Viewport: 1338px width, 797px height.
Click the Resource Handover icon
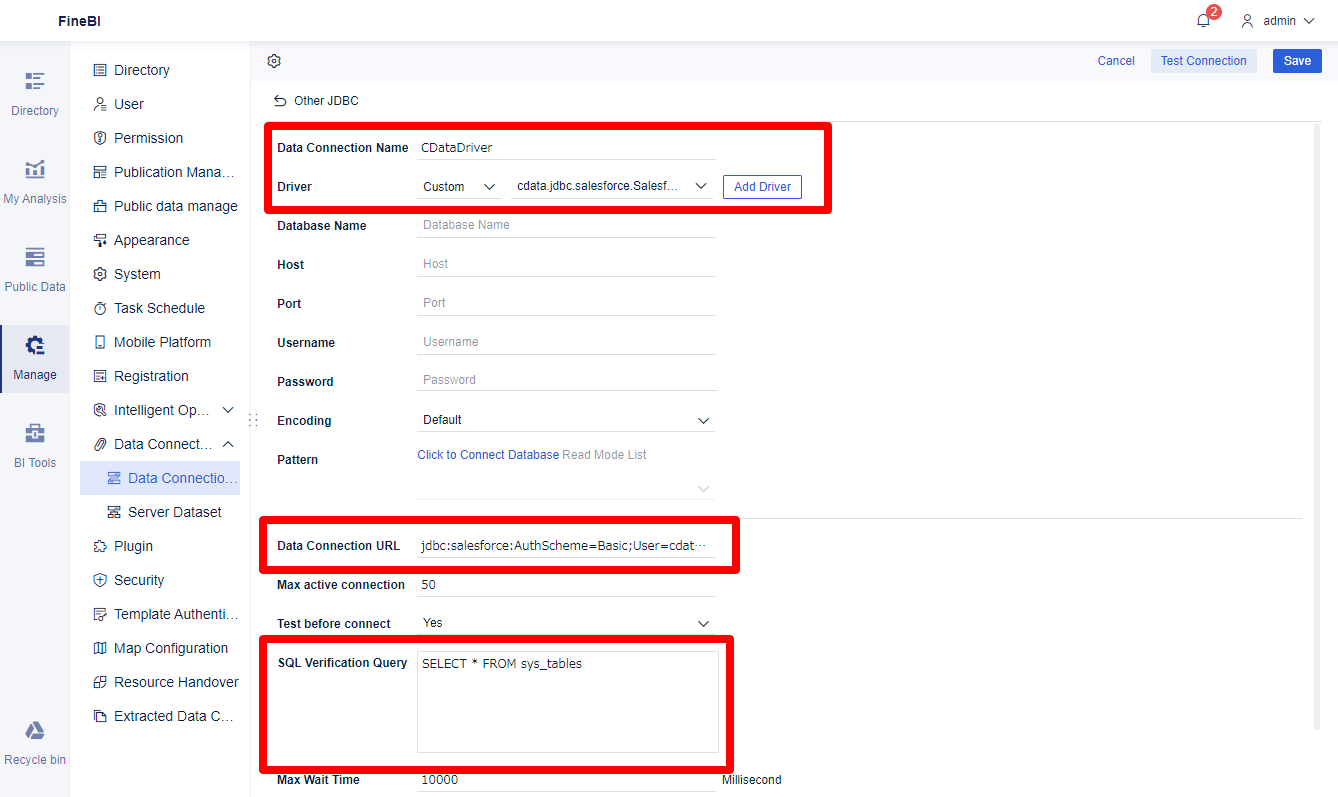100,682
